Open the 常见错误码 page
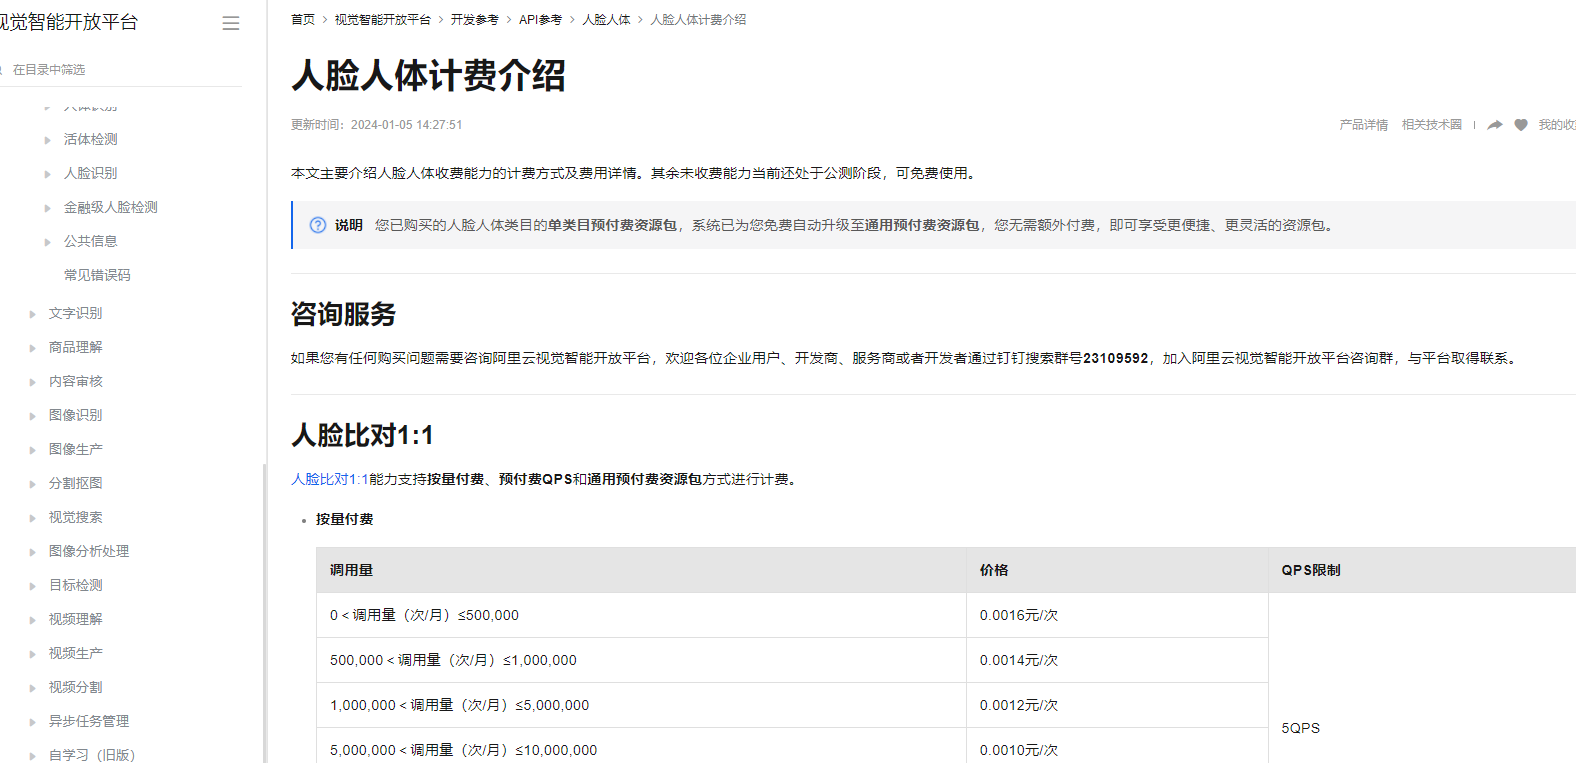 click(97, 275)
